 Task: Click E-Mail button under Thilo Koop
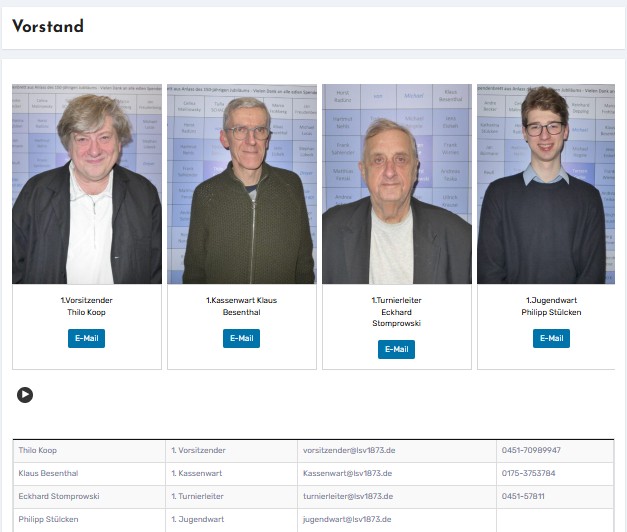pyautogui.click(x=86, y=338)
